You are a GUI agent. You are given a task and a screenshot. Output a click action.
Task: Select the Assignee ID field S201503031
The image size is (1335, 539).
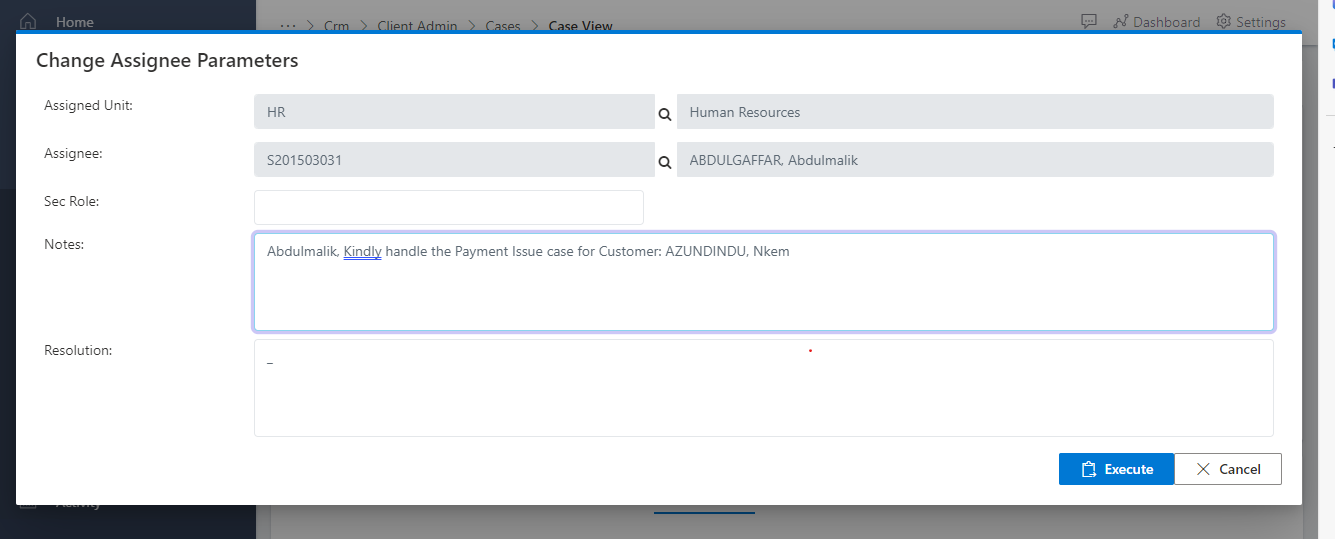click(454, 160)
